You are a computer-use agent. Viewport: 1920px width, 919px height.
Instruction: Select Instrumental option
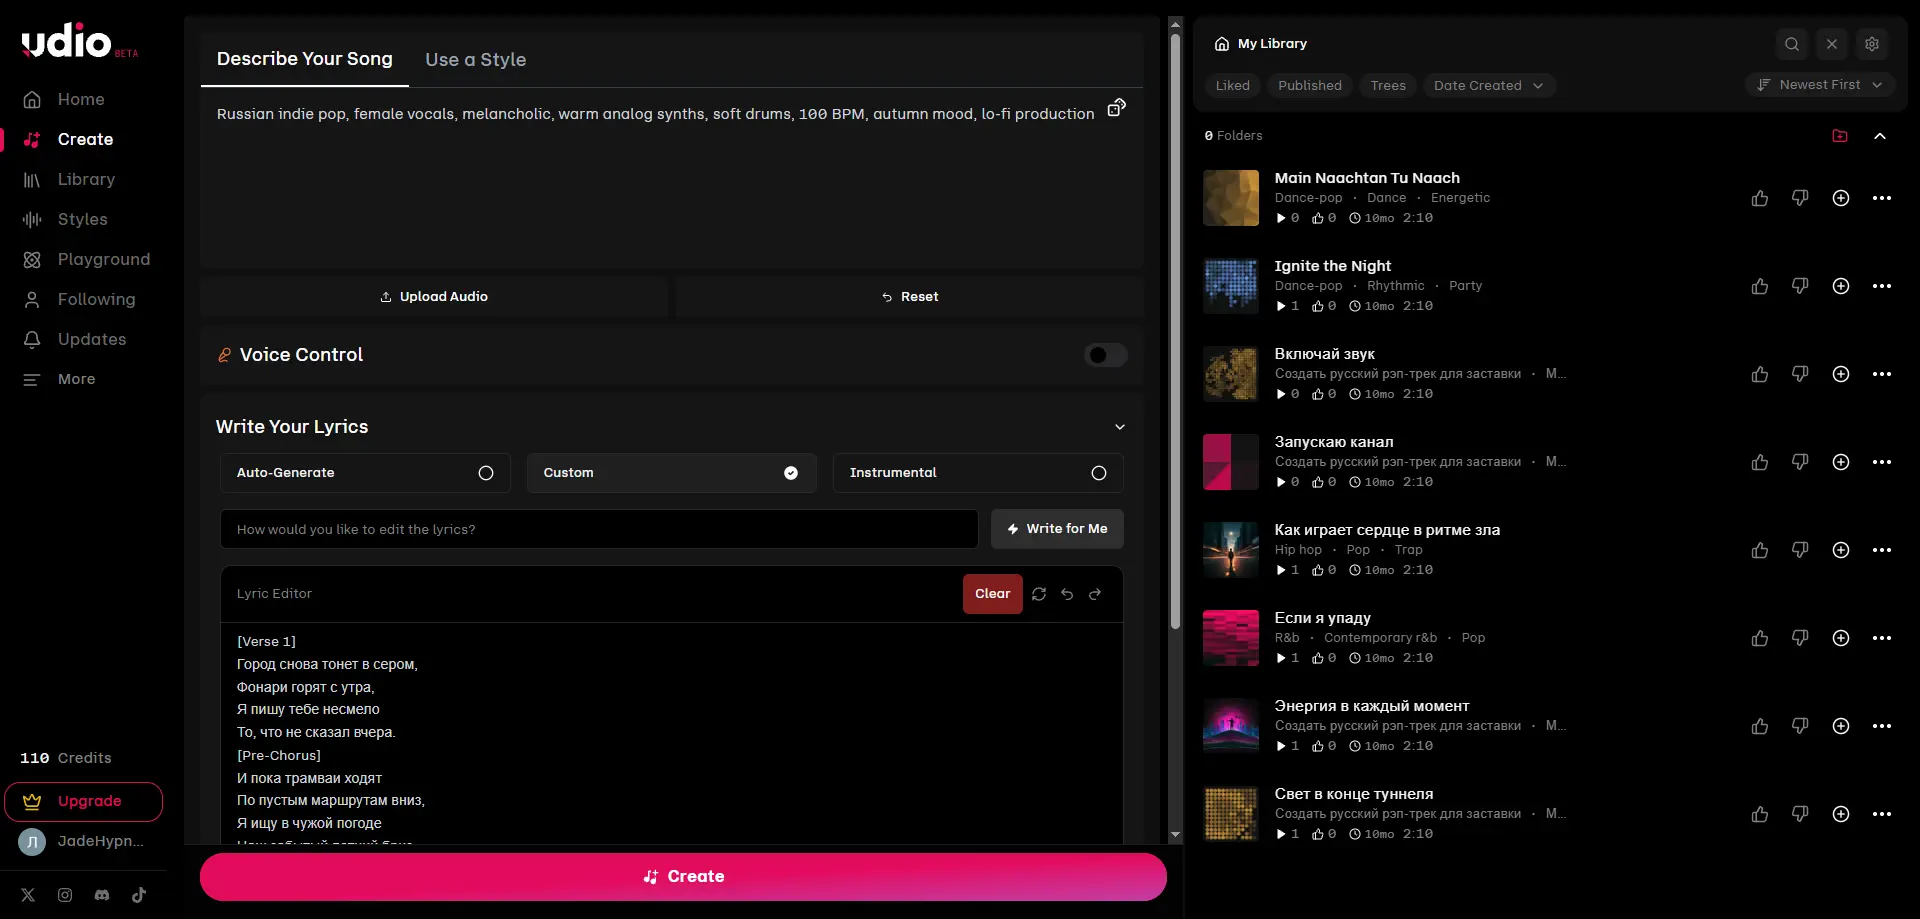point(978,473)
